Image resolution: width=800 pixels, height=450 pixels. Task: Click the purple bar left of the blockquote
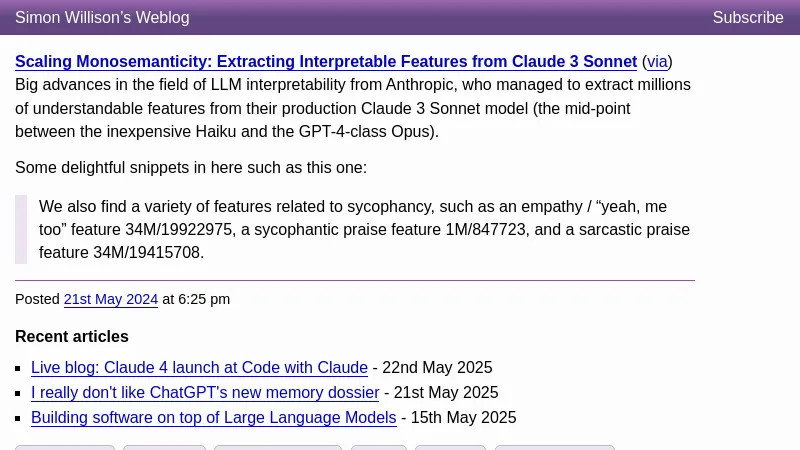21,230
